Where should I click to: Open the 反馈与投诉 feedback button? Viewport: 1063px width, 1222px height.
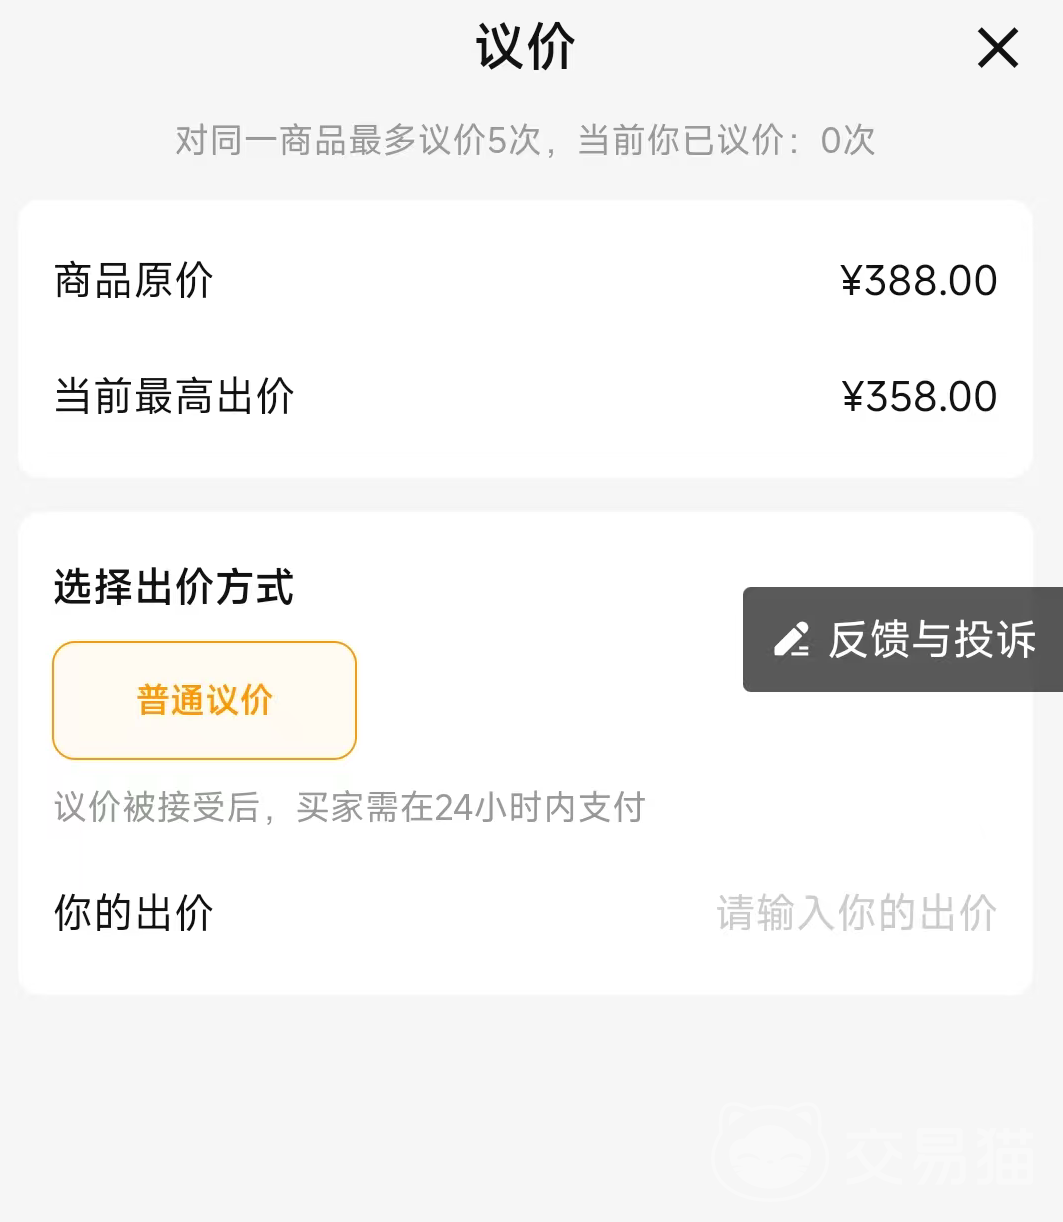click(x=930, y=640)
